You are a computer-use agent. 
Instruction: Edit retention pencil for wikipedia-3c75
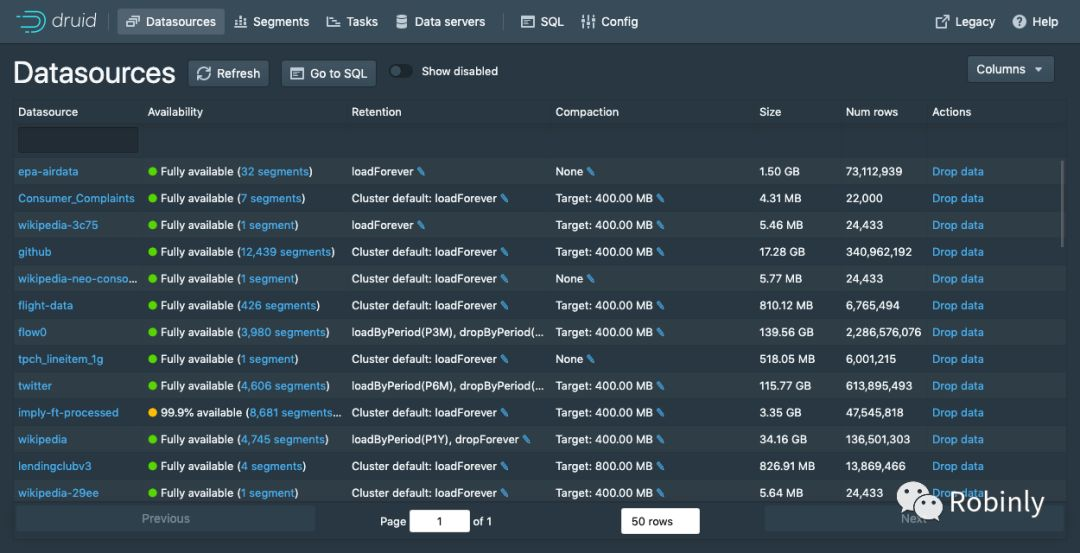[x=422, y=225]
